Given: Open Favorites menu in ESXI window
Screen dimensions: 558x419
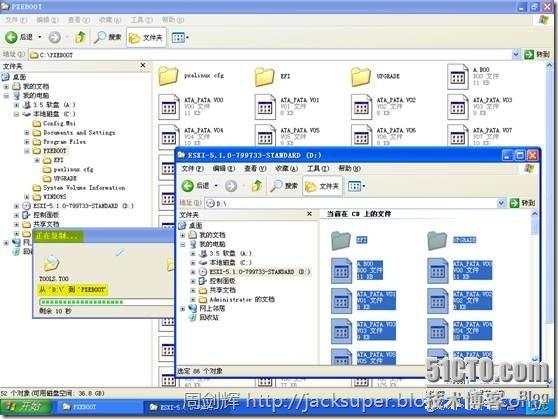Looking at the screenshot, I should click(286, 168).
